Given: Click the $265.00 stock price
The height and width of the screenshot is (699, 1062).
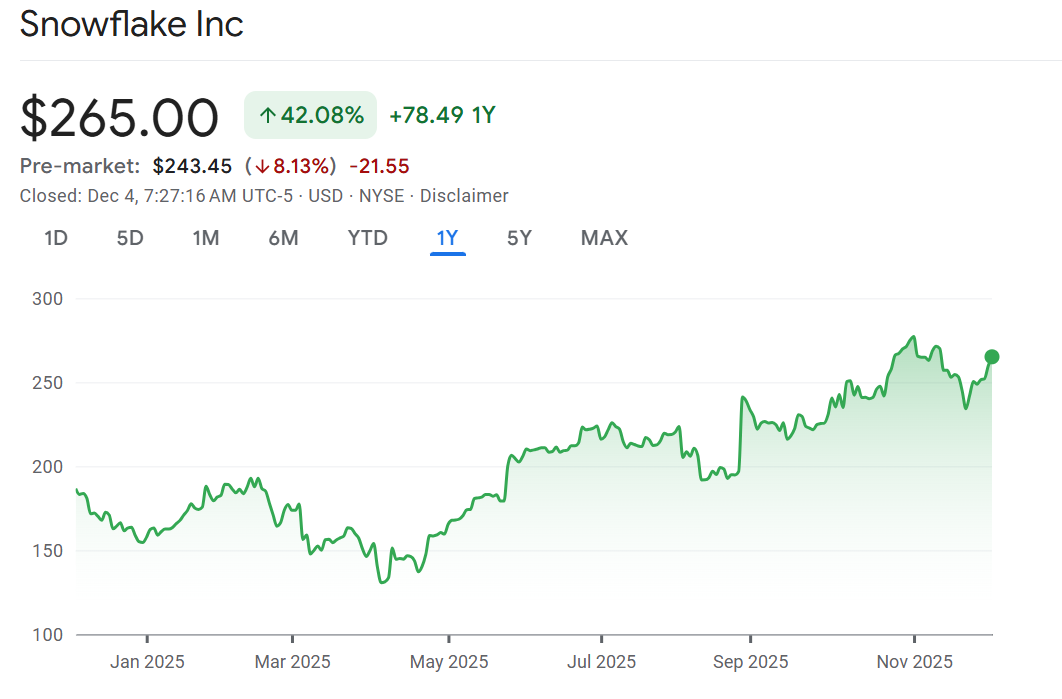Looking at the screenshot, I should coord(119,118).
